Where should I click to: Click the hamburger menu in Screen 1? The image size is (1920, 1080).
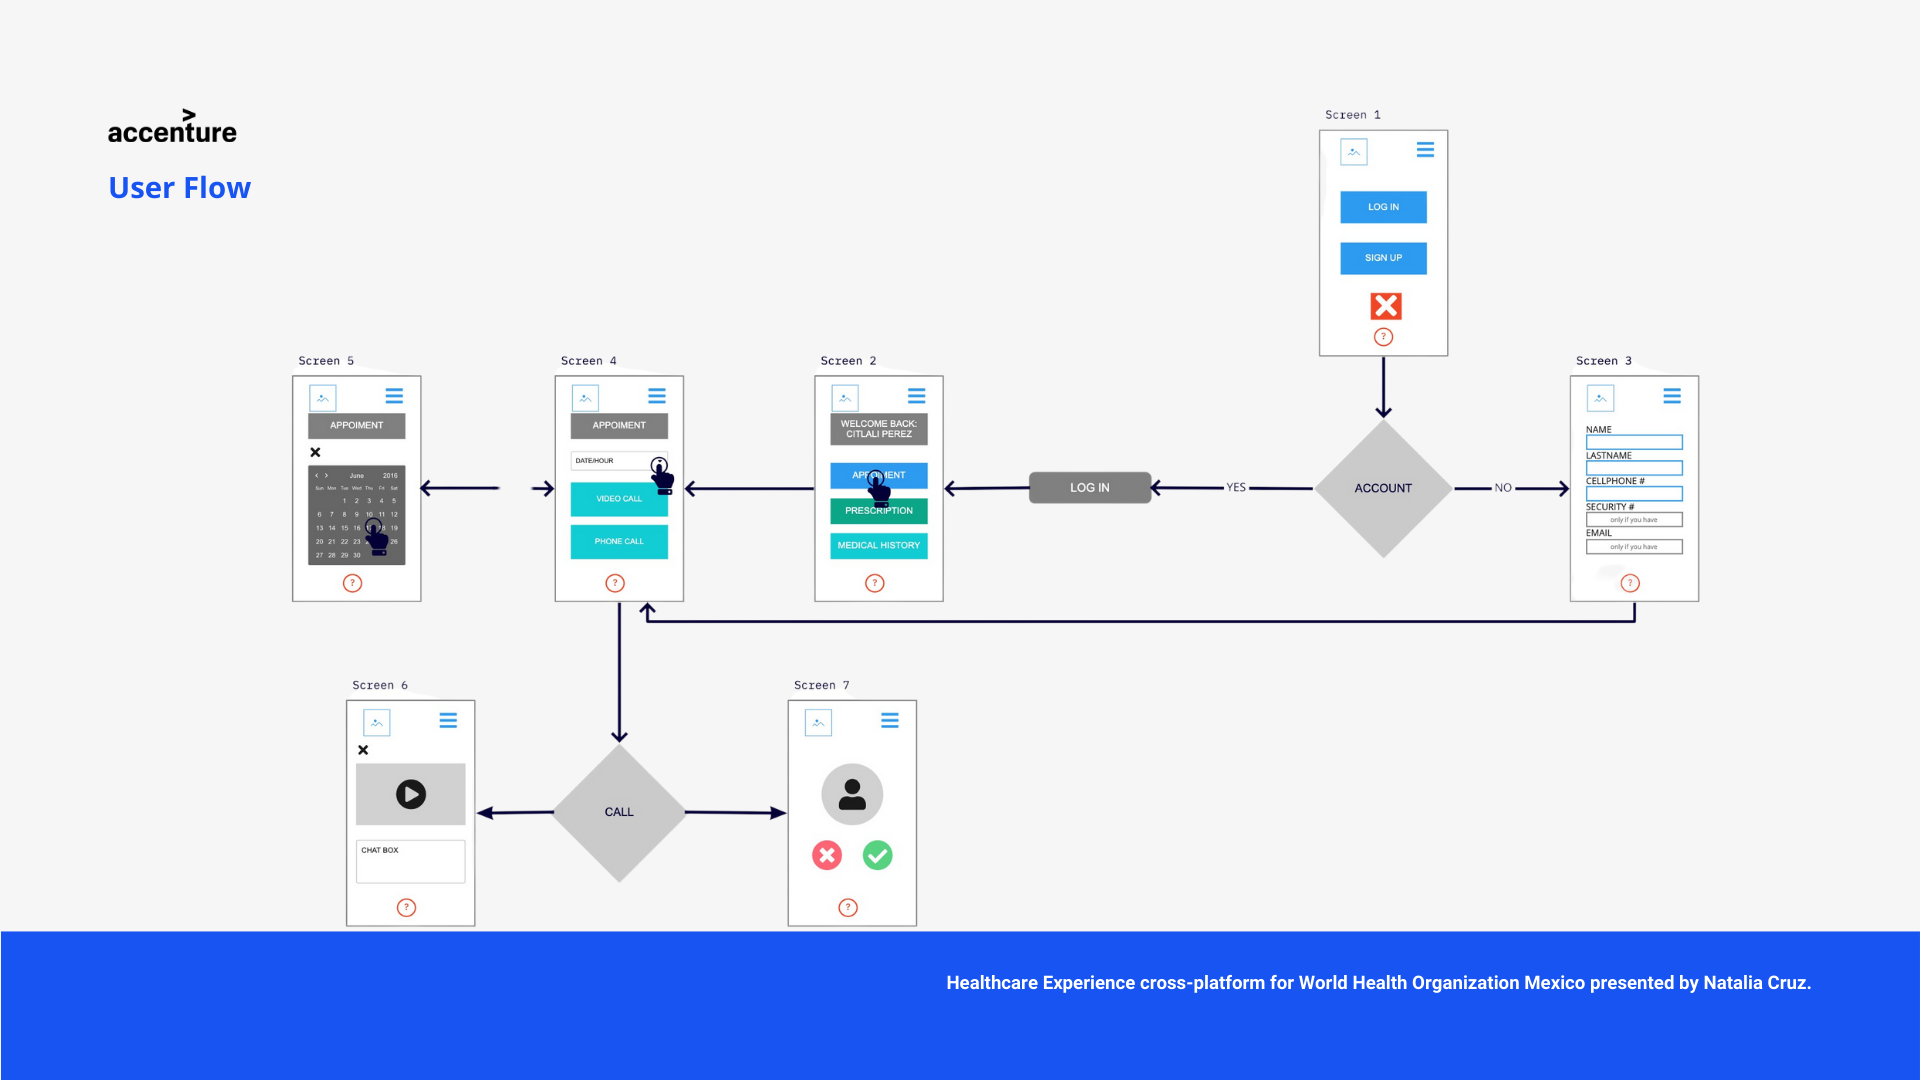click(1425, 150)
